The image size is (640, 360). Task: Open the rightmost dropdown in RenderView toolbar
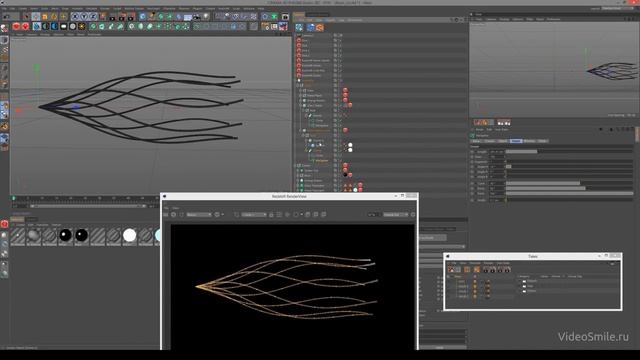point(396,214)
